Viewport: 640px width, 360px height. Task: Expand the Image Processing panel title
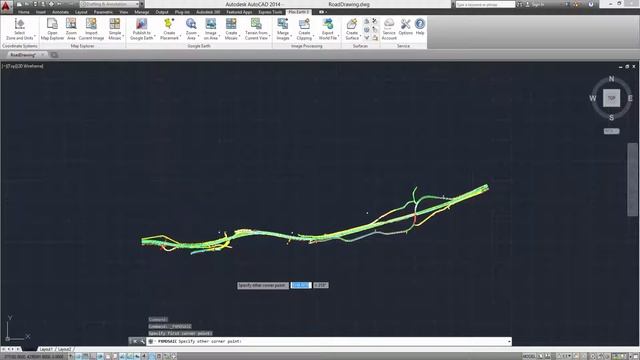point(307,46)
